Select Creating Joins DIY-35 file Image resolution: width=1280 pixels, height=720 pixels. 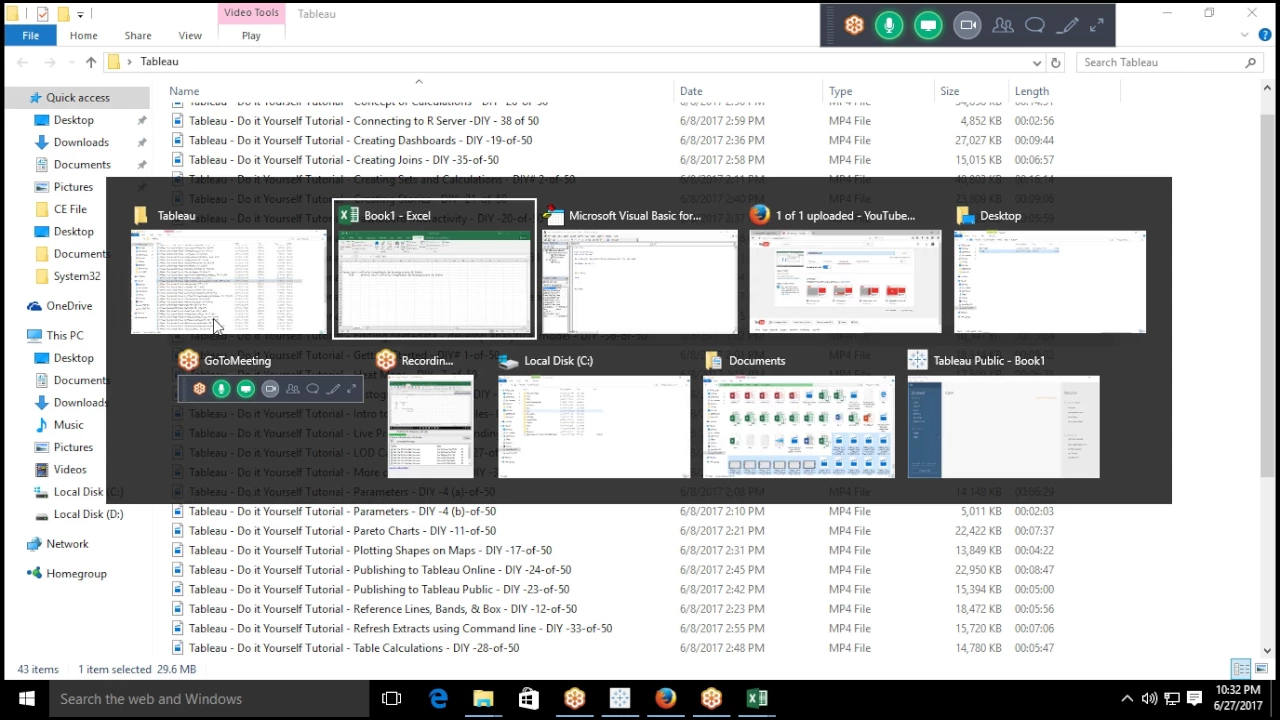click(344, 160)
